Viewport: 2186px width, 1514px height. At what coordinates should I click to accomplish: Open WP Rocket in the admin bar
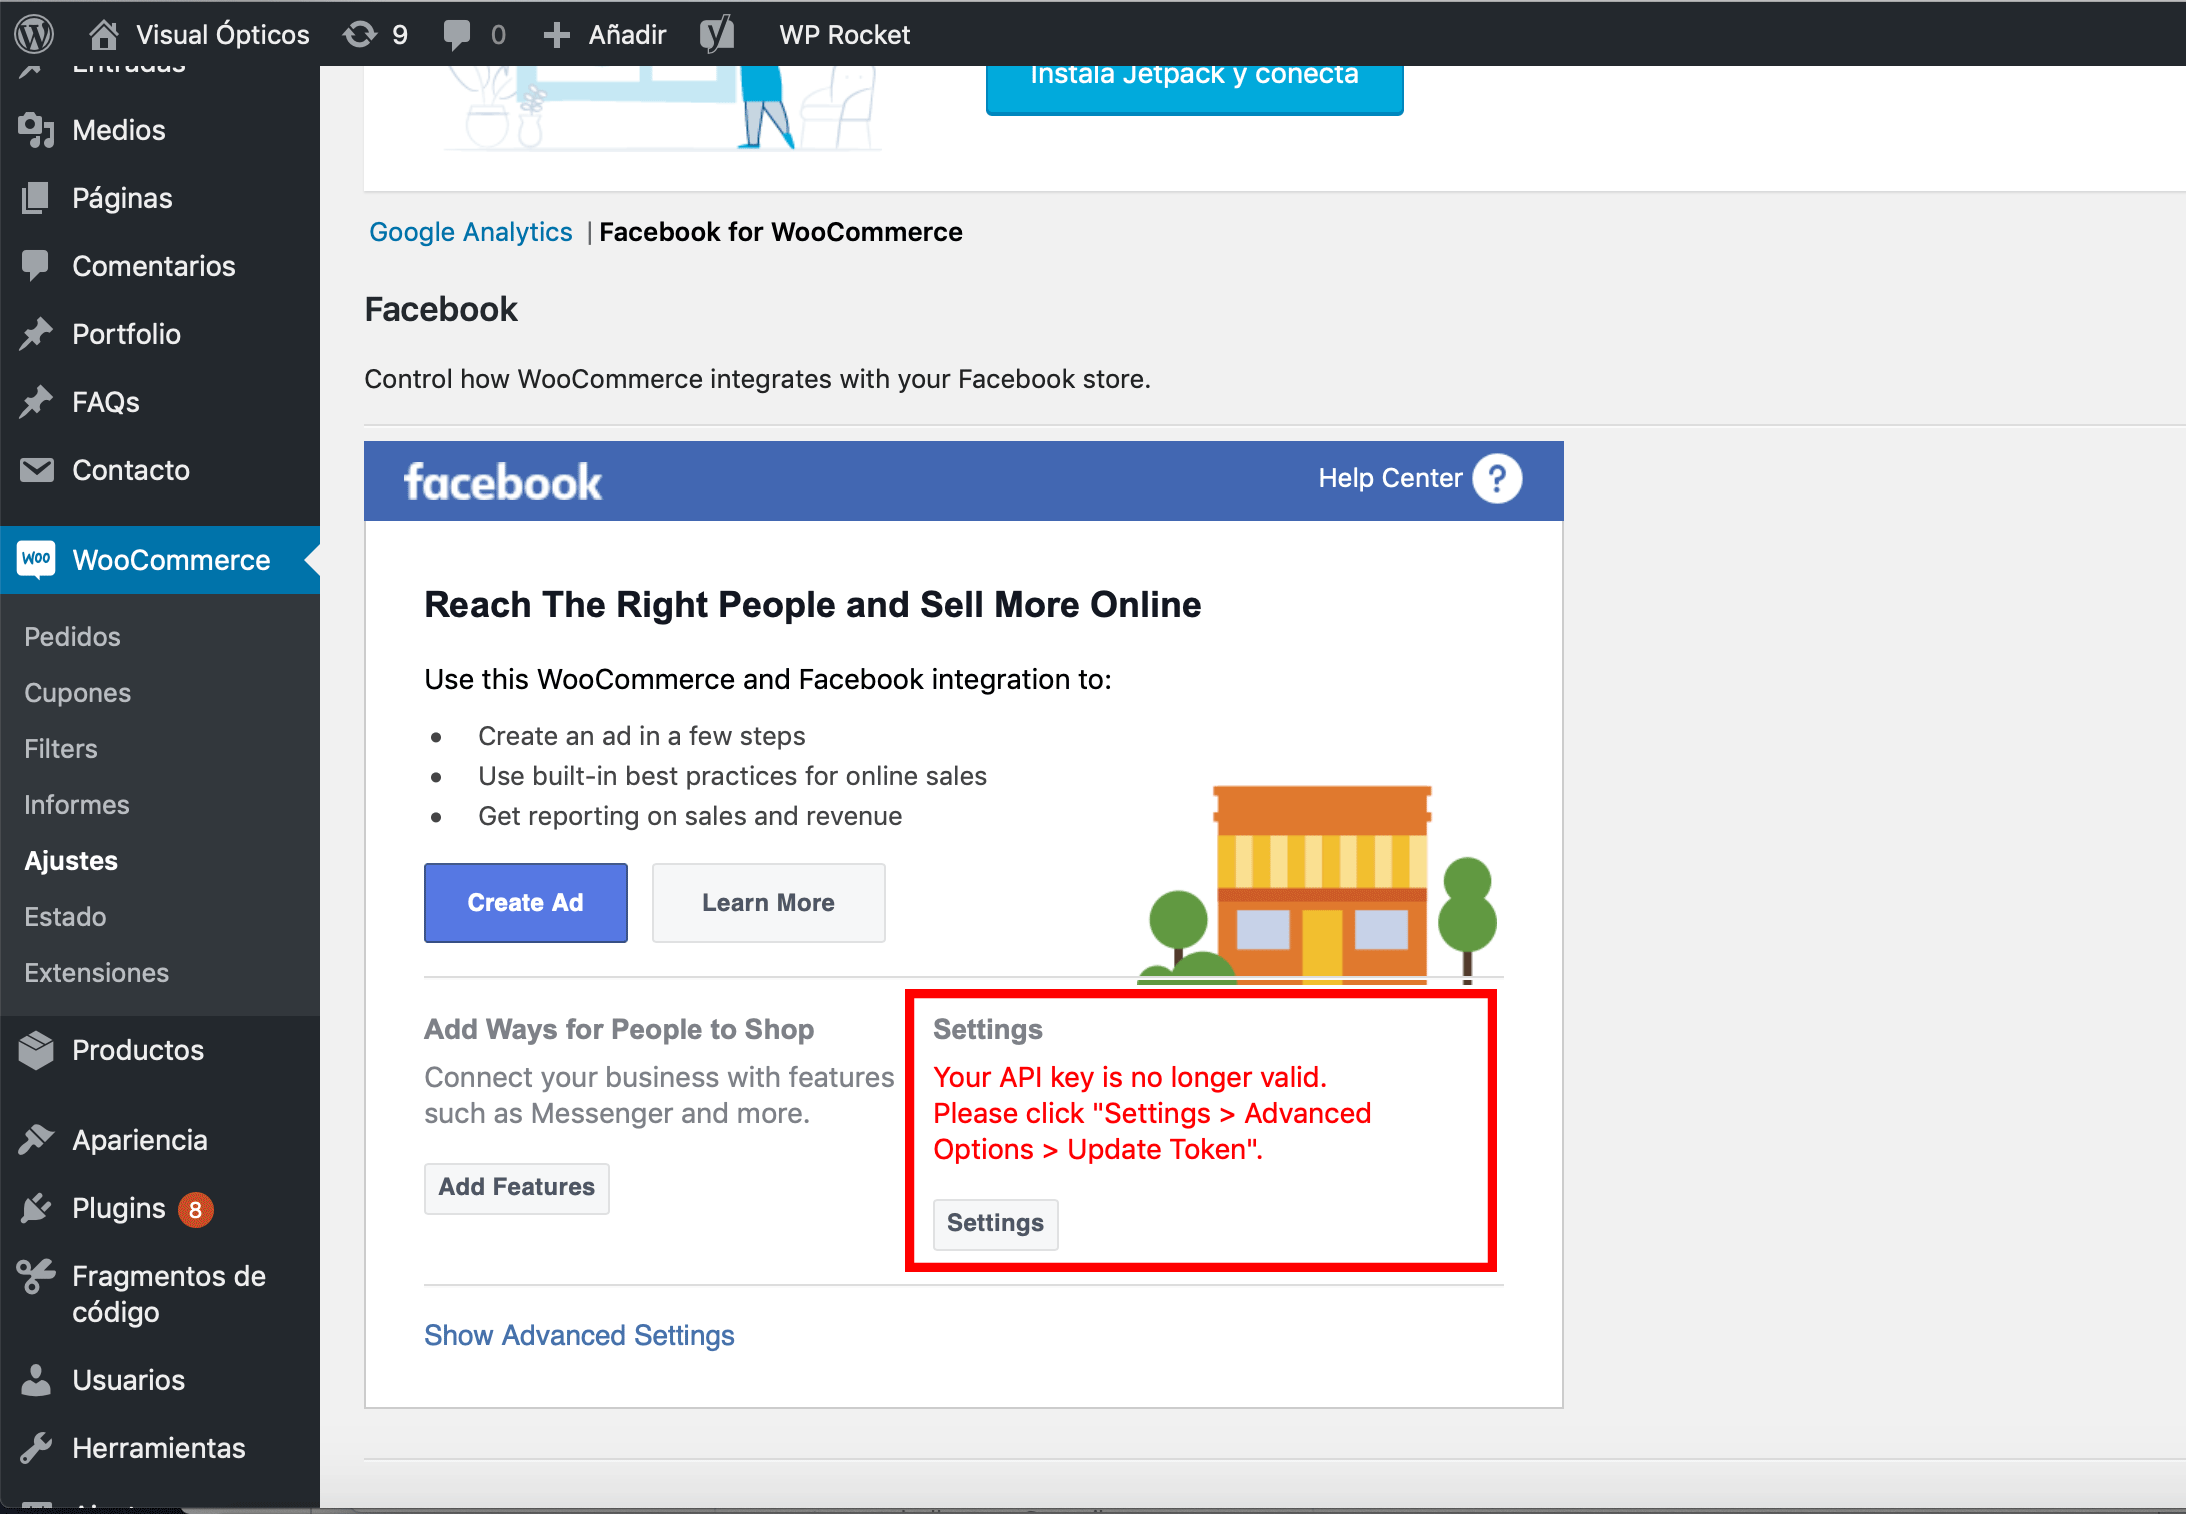click(845, 35)
